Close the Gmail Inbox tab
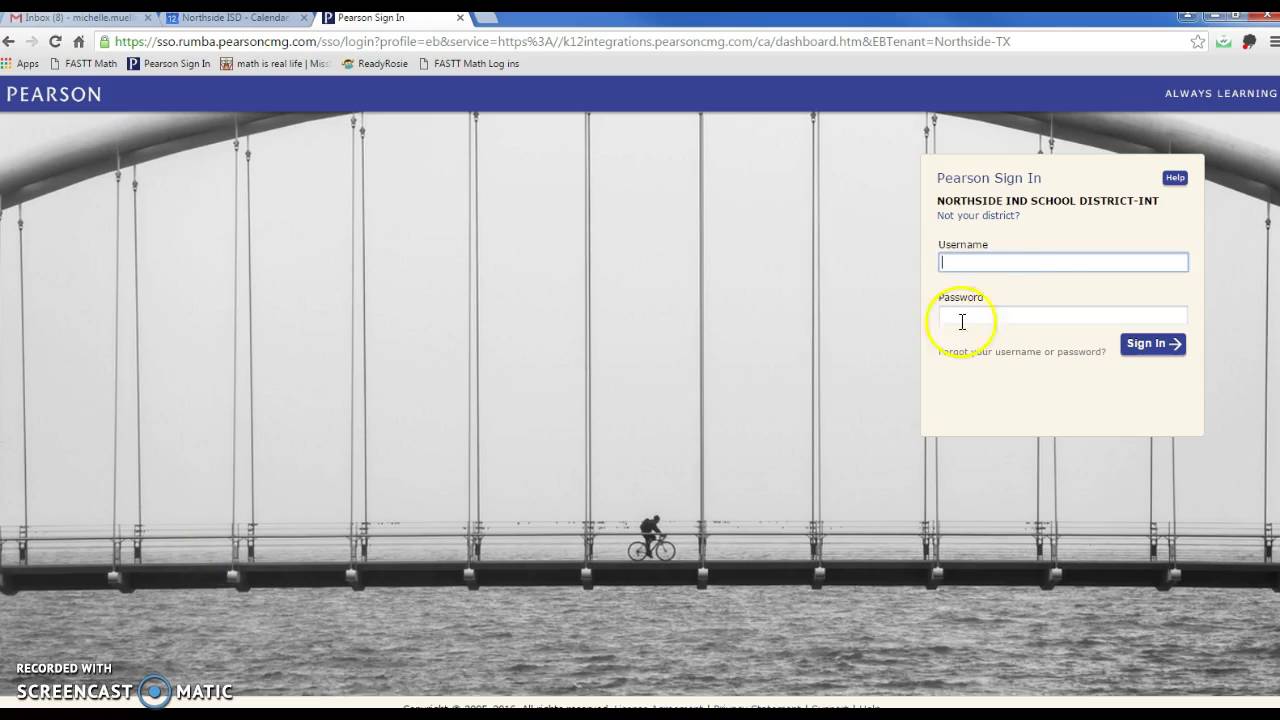Screen dimensions: 1280x720 click(x=148, y=18)
